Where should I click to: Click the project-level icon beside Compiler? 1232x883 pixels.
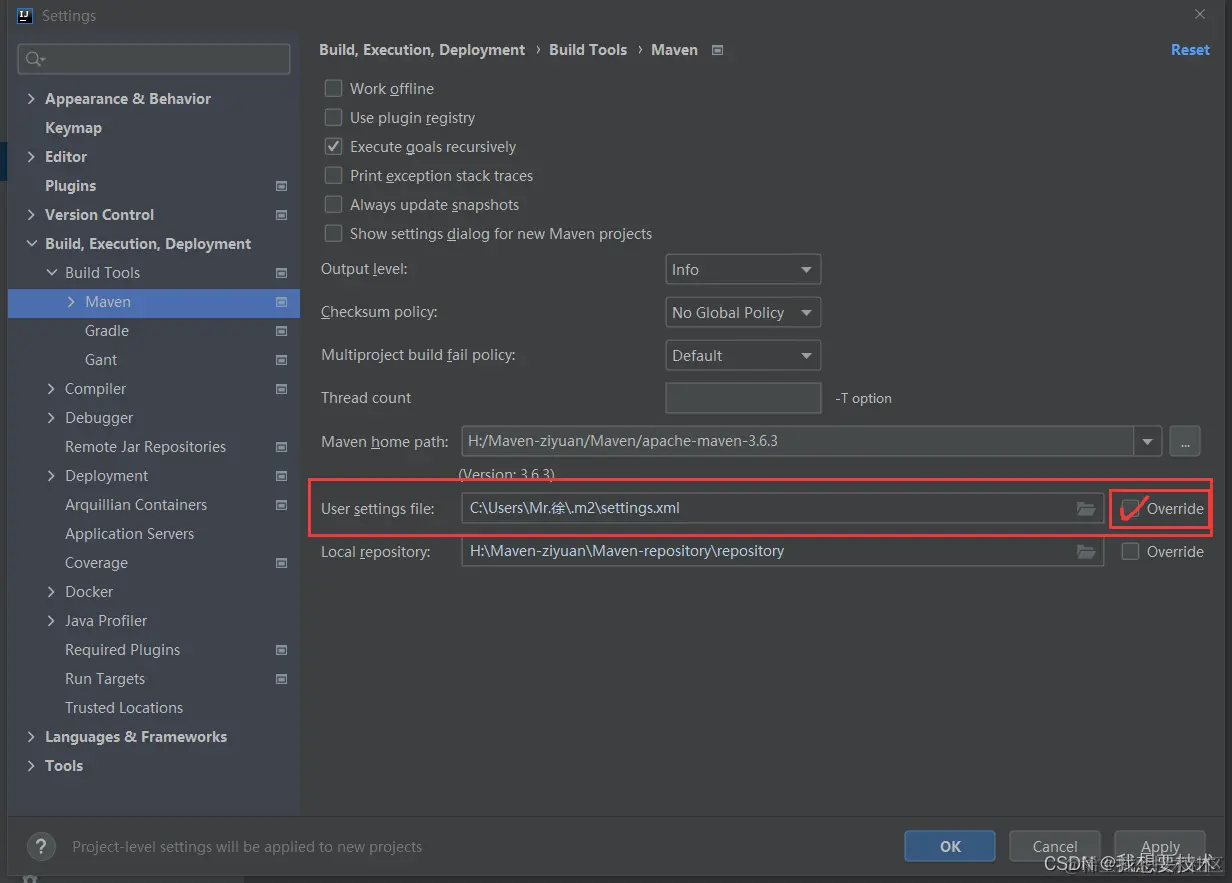(281, 389)
